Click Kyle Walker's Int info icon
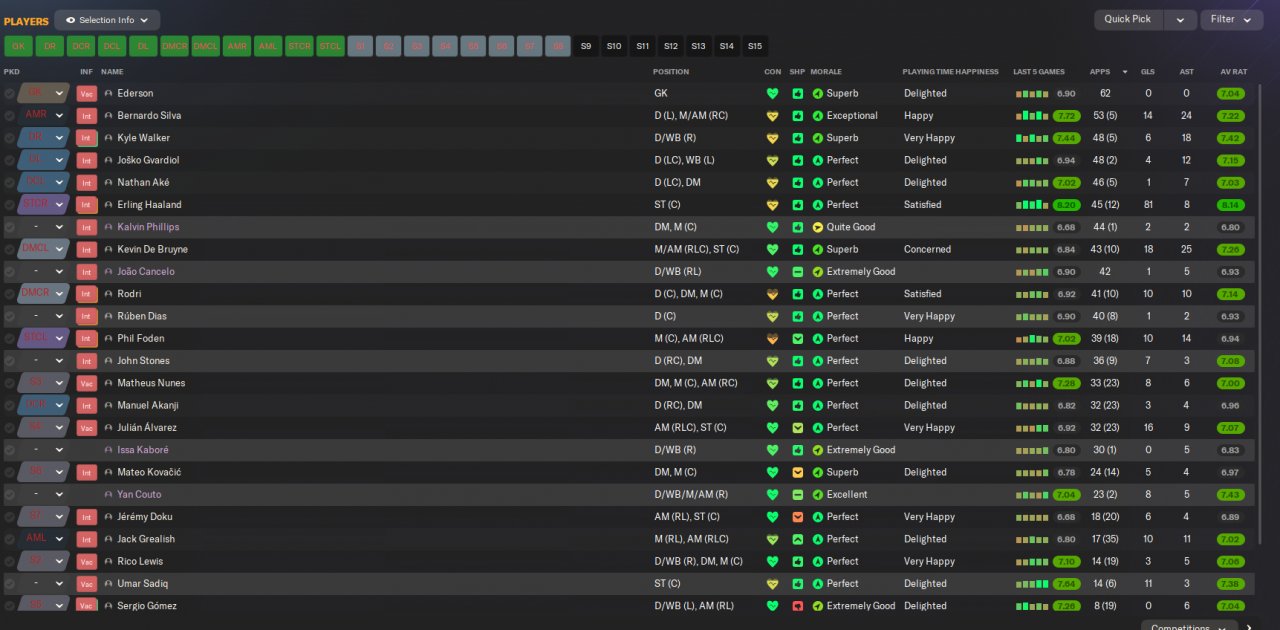Screen dimensions: 1280x630 point(87,138)
